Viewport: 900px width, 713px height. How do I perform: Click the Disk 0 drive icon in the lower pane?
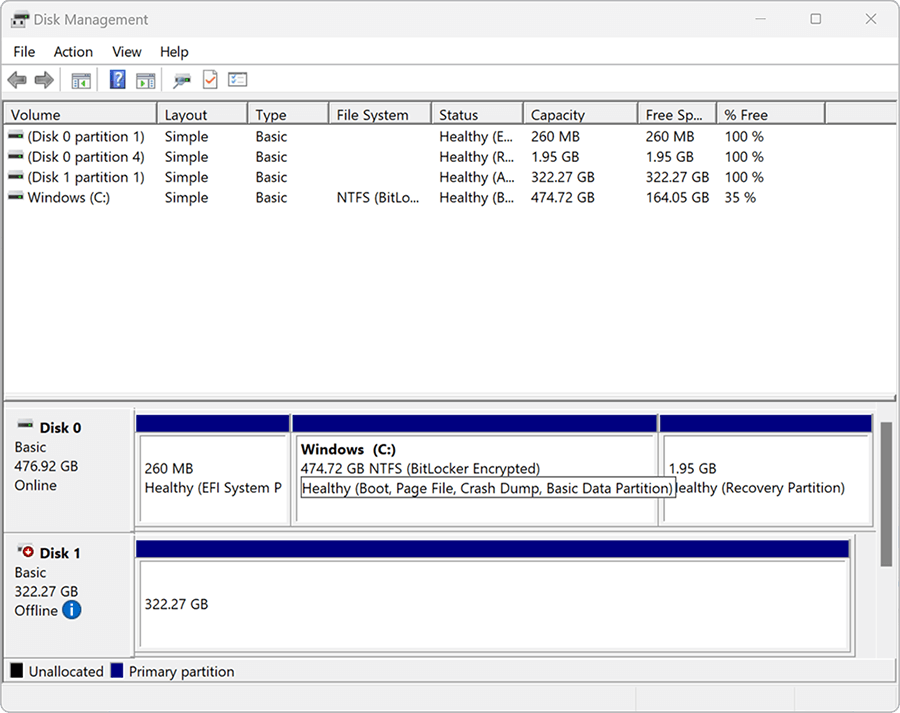click(x=25, y=425)
